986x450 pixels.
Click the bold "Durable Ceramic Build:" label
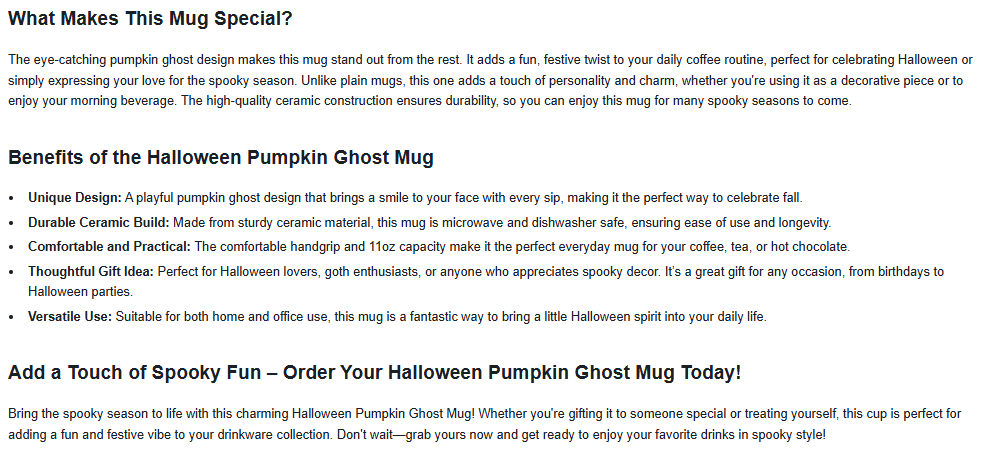[99, 222]
